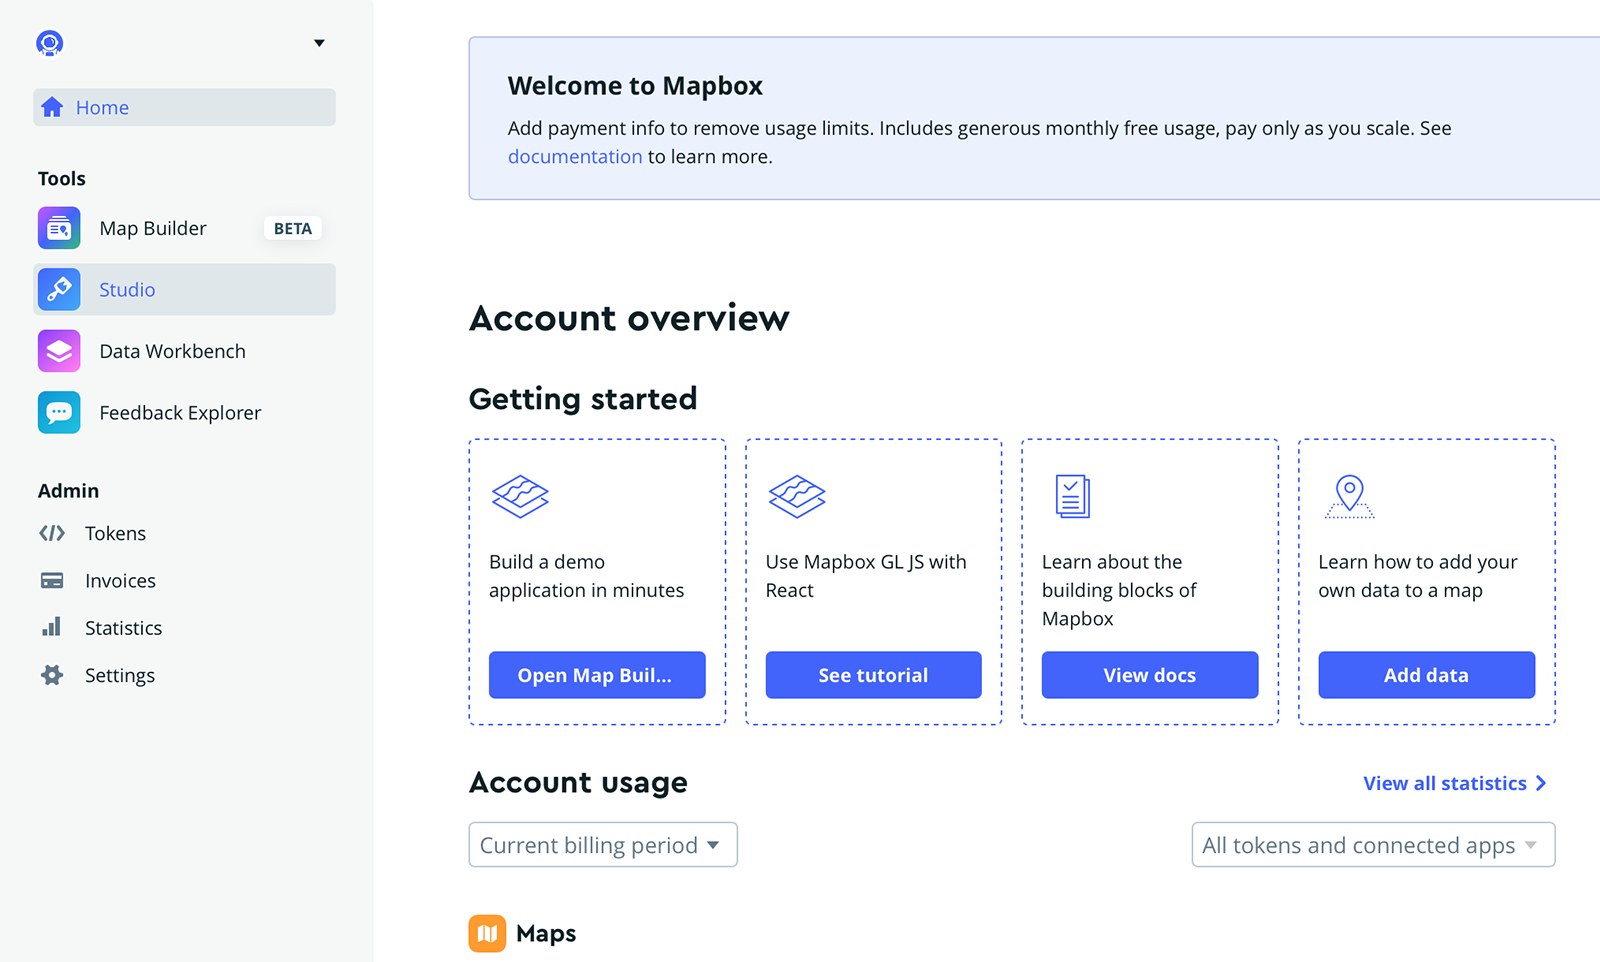
Task: Open Settings page
Action: coord(120,675)
